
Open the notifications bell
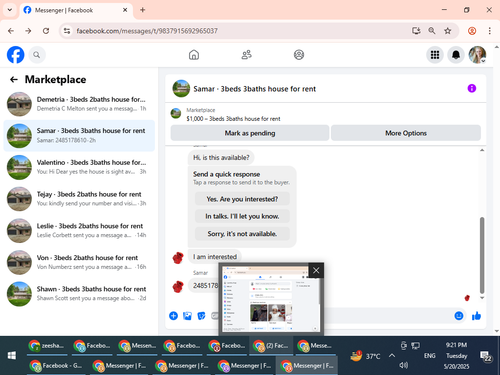pos(456,55)
